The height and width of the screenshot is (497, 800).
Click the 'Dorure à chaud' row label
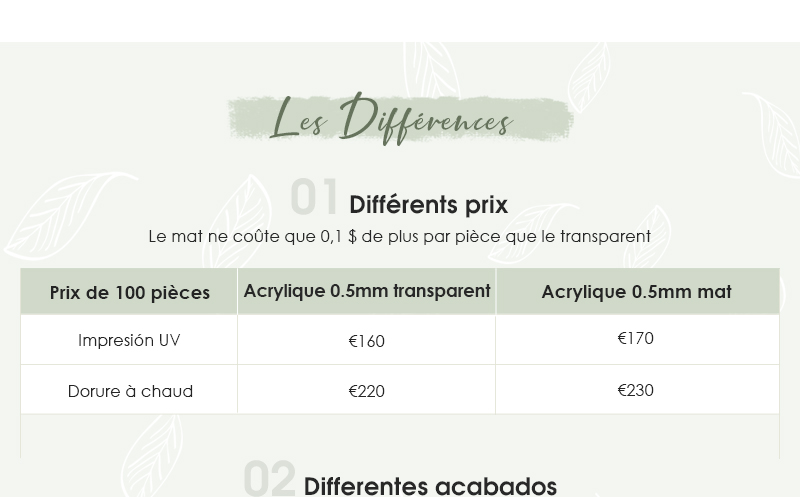click(x=130, y=391)
